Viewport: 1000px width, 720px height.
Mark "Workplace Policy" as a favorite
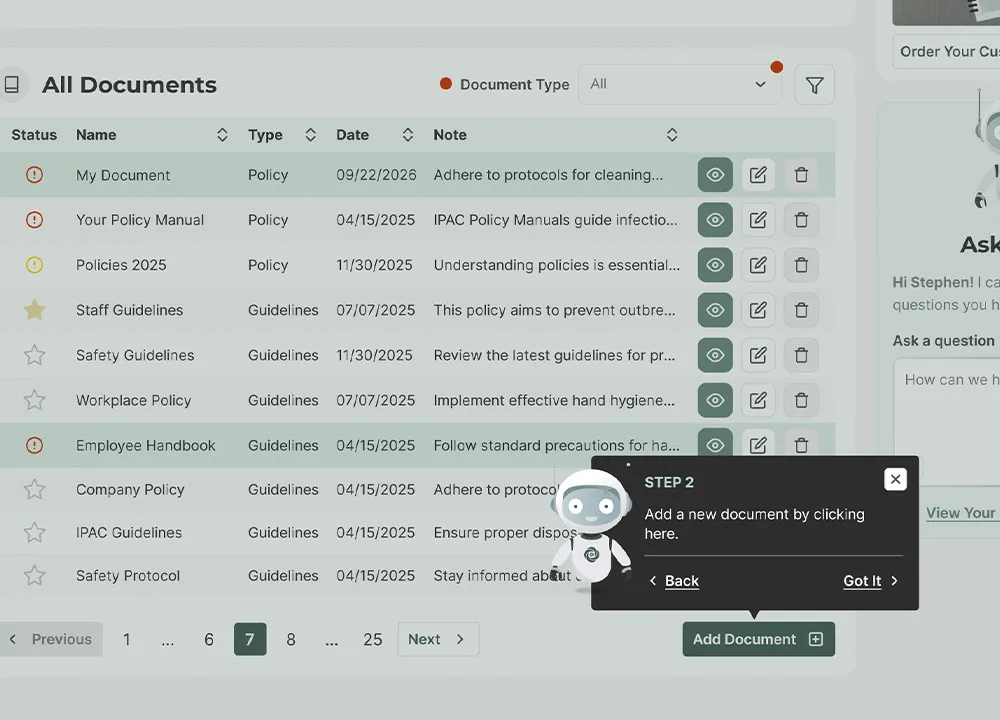coord(34,400)
